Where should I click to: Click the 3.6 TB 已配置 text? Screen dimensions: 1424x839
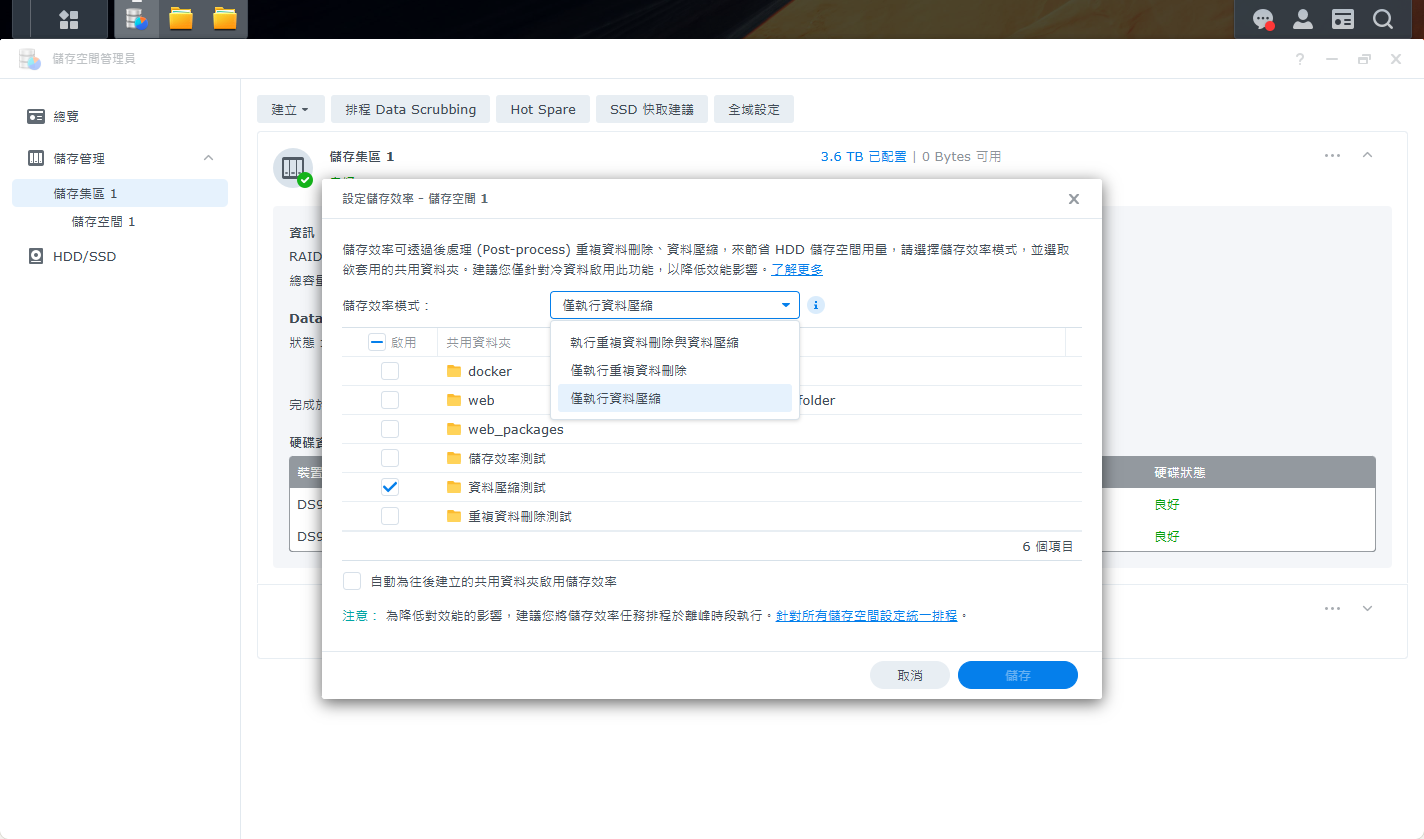point(863,157)
